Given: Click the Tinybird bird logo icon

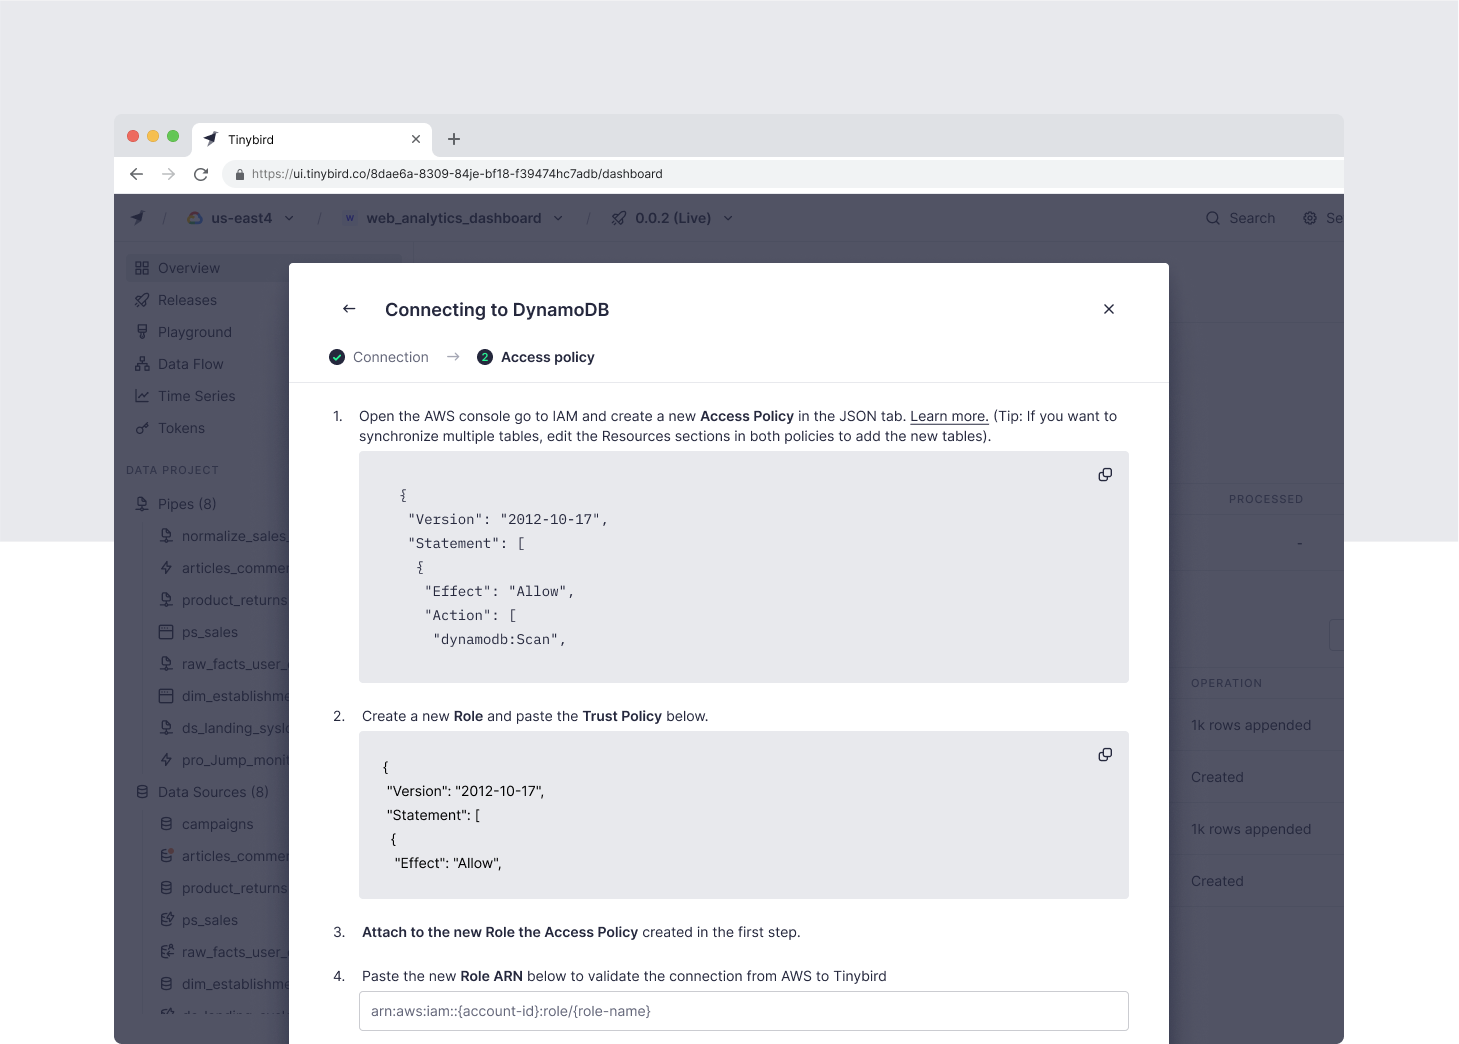Looking at the screenshot, I should pyautogui.click(x=138, y=218).
